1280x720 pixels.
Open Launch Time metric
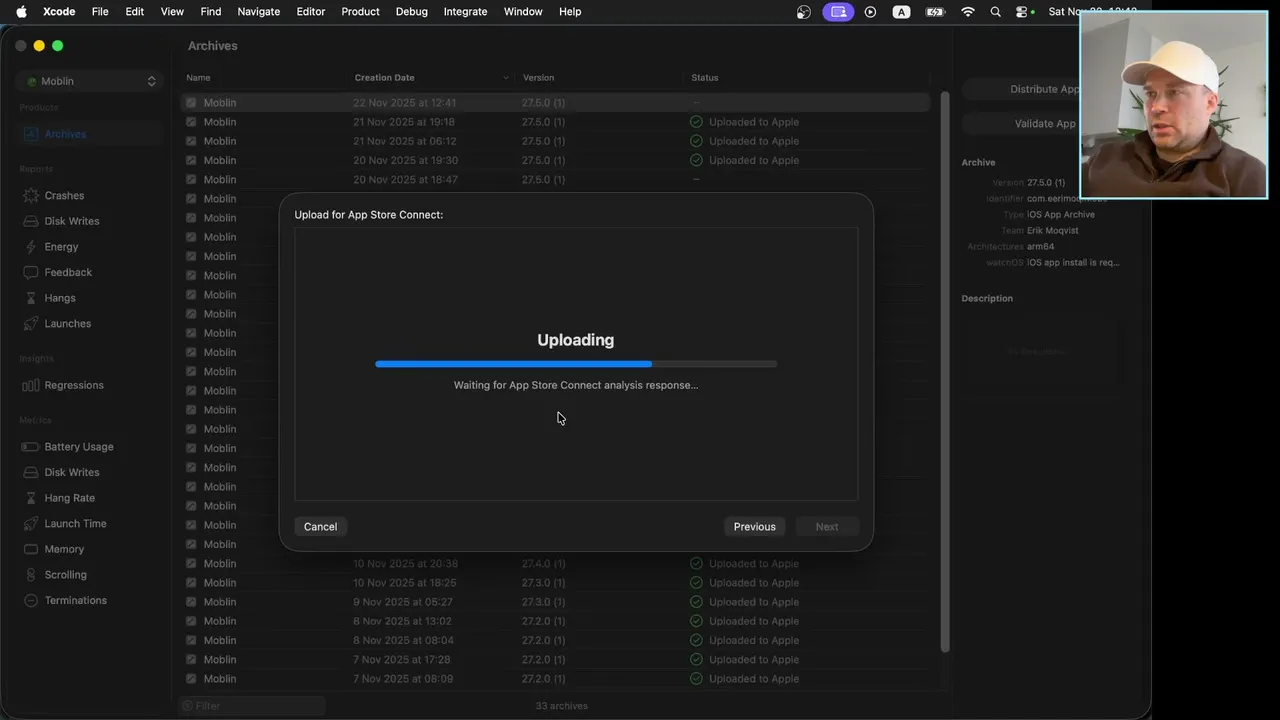pos(75,524)
